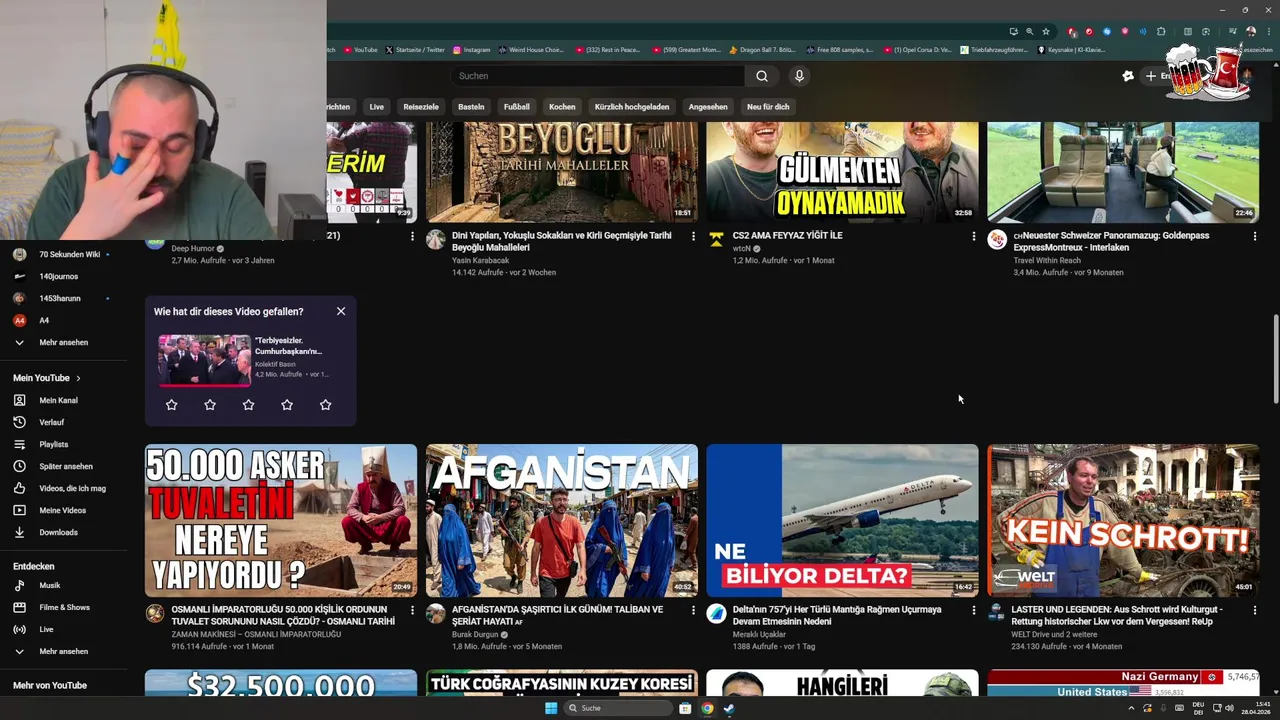Rate video with first star

click(x=171, y=405)
